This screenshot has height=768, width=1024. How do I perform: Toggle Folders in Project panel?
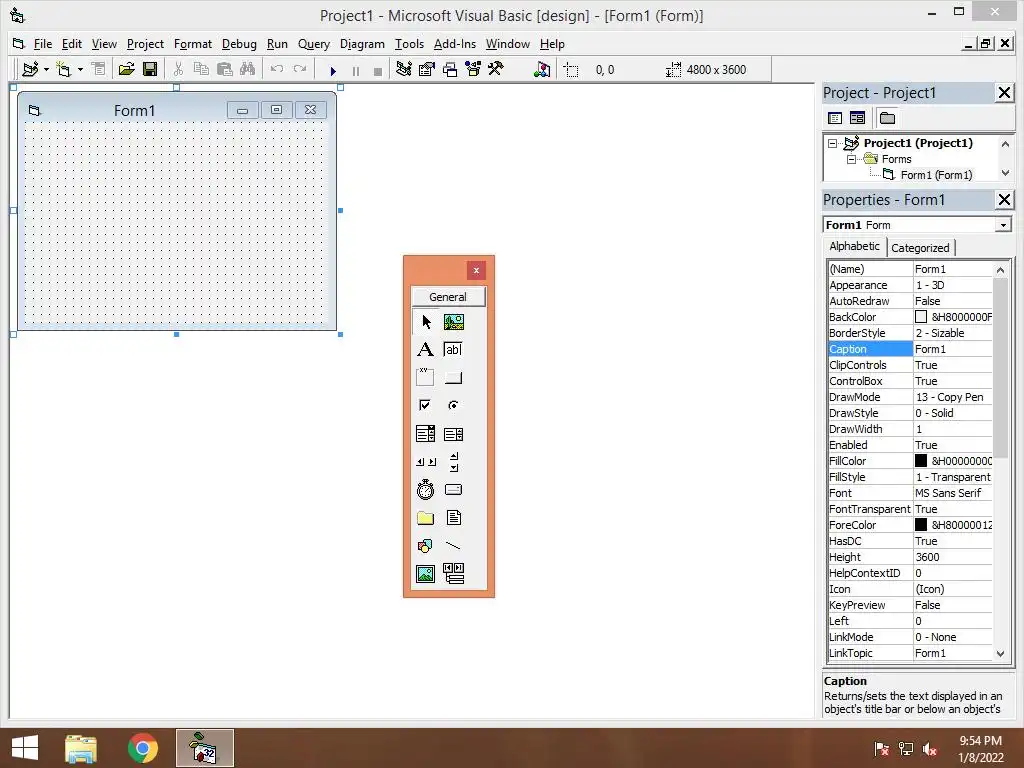887,118
